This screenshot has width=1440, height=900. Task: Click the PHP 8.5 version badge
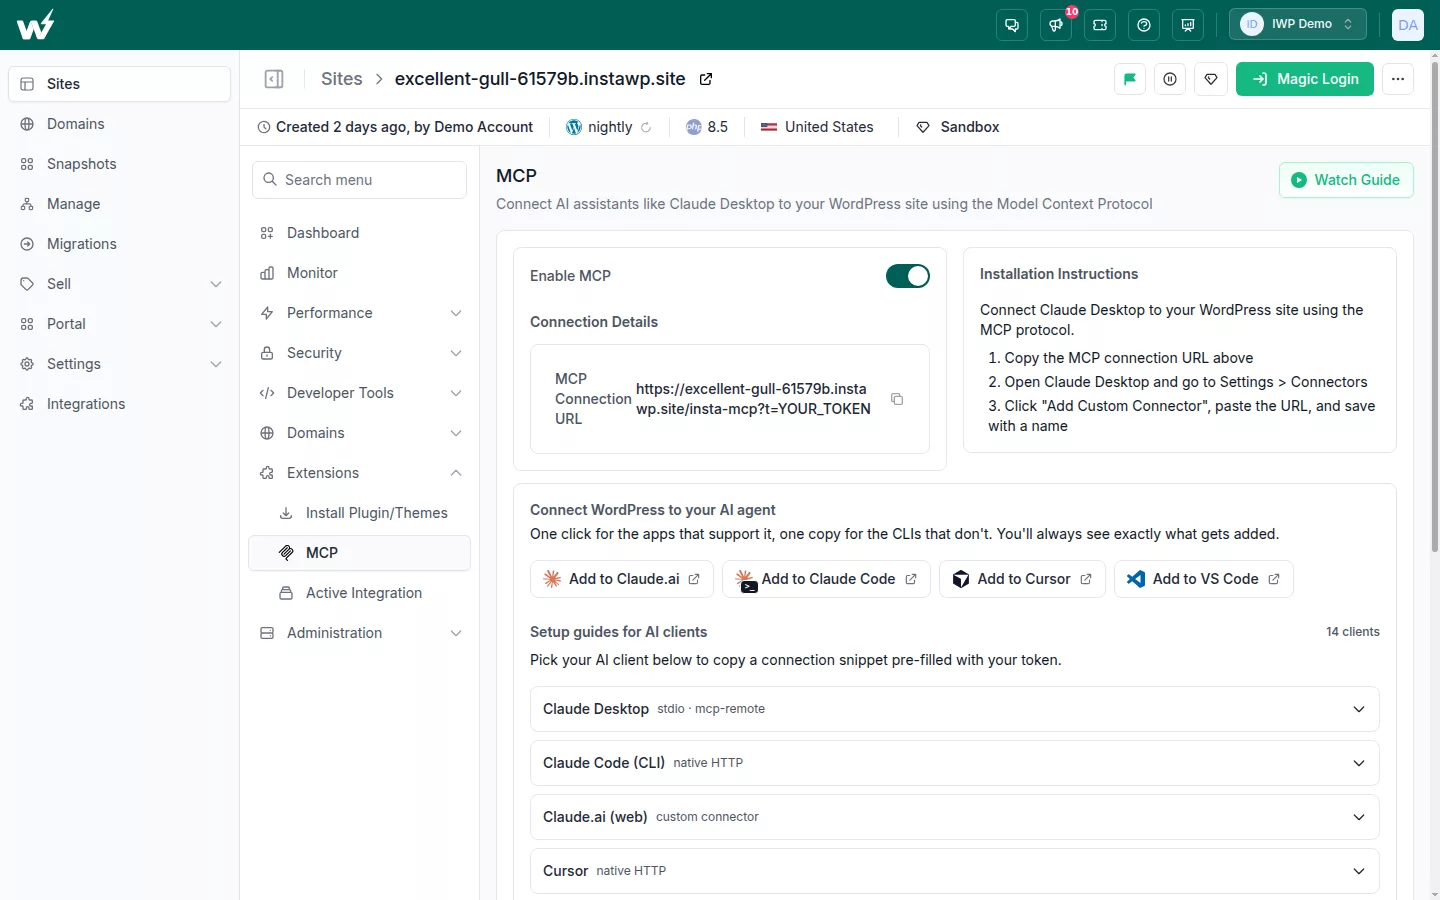pyautogui.click(x=707, y=127)
